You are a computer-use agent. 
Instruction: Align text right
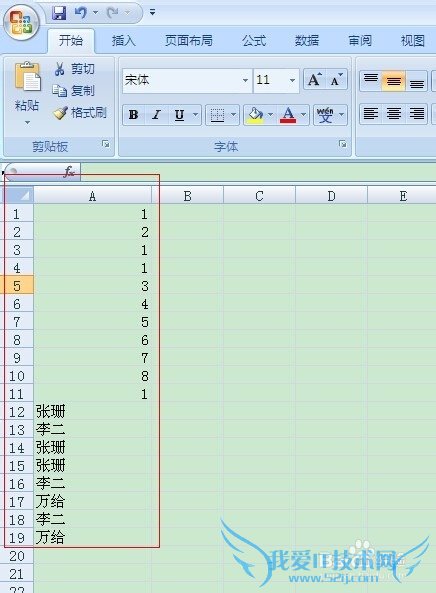point(417,113)
